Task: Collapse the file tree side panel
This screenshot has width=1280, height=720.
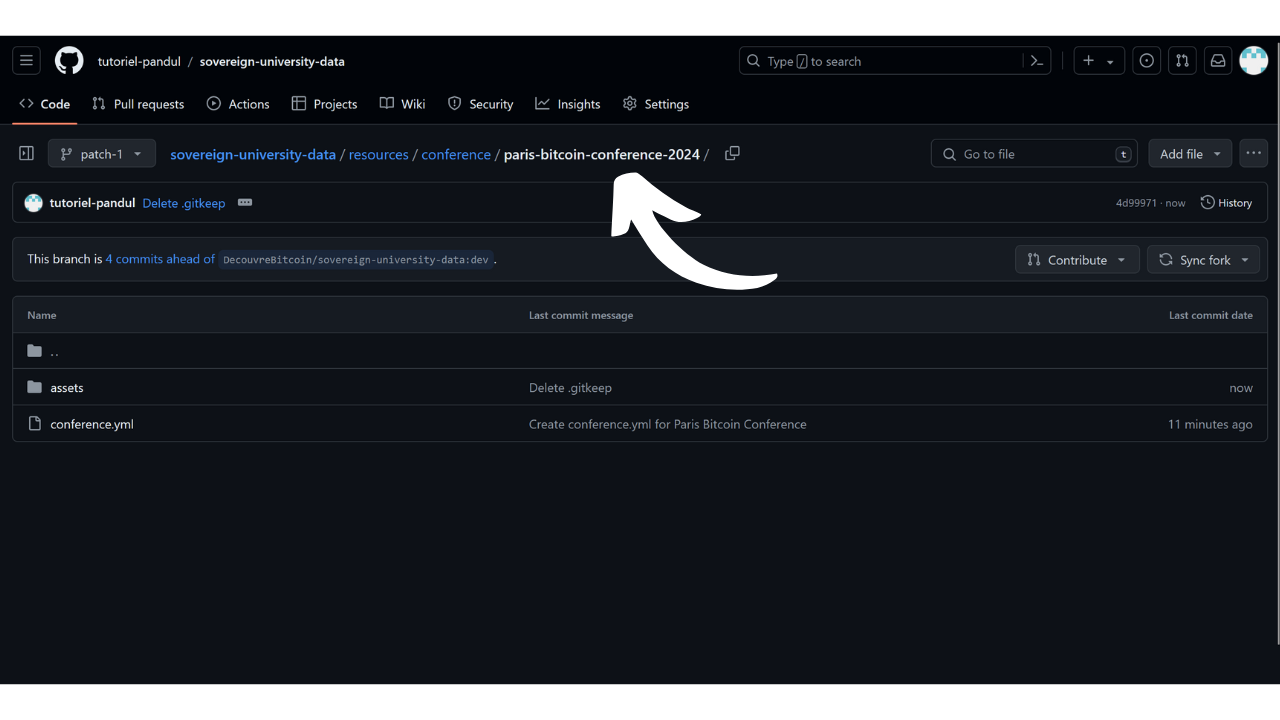Action: pyautogui.click(x=27, y=154)
